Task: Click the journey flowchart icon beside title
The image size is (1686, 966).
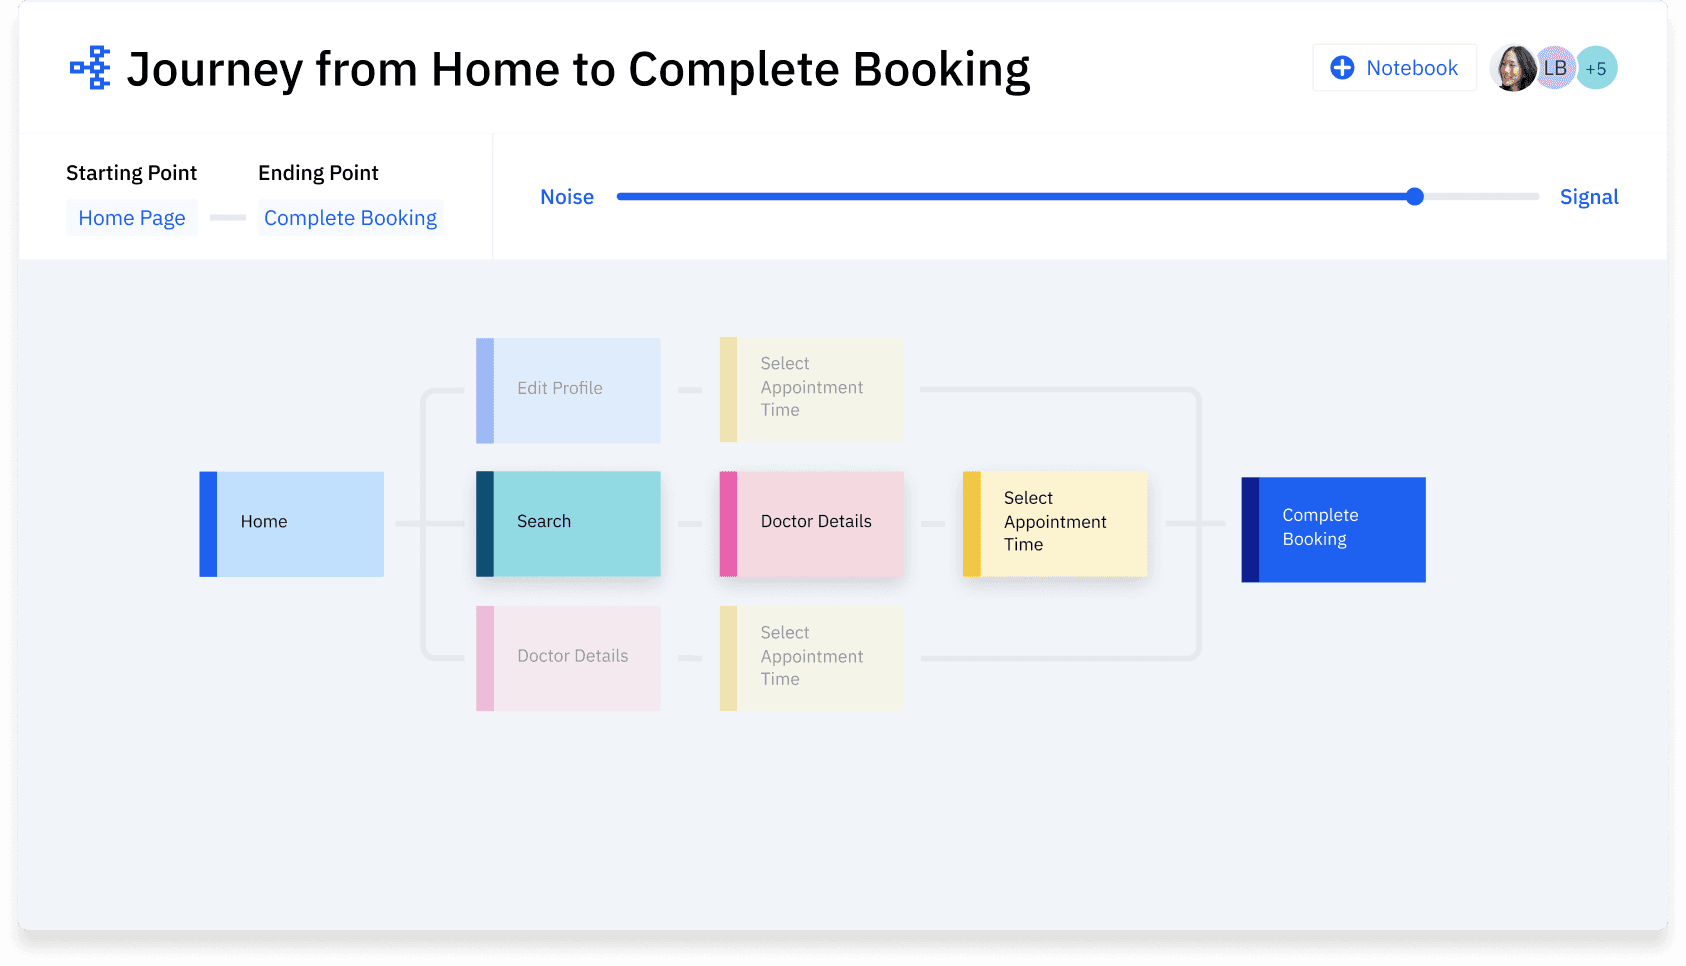Action: coord(90,68)
